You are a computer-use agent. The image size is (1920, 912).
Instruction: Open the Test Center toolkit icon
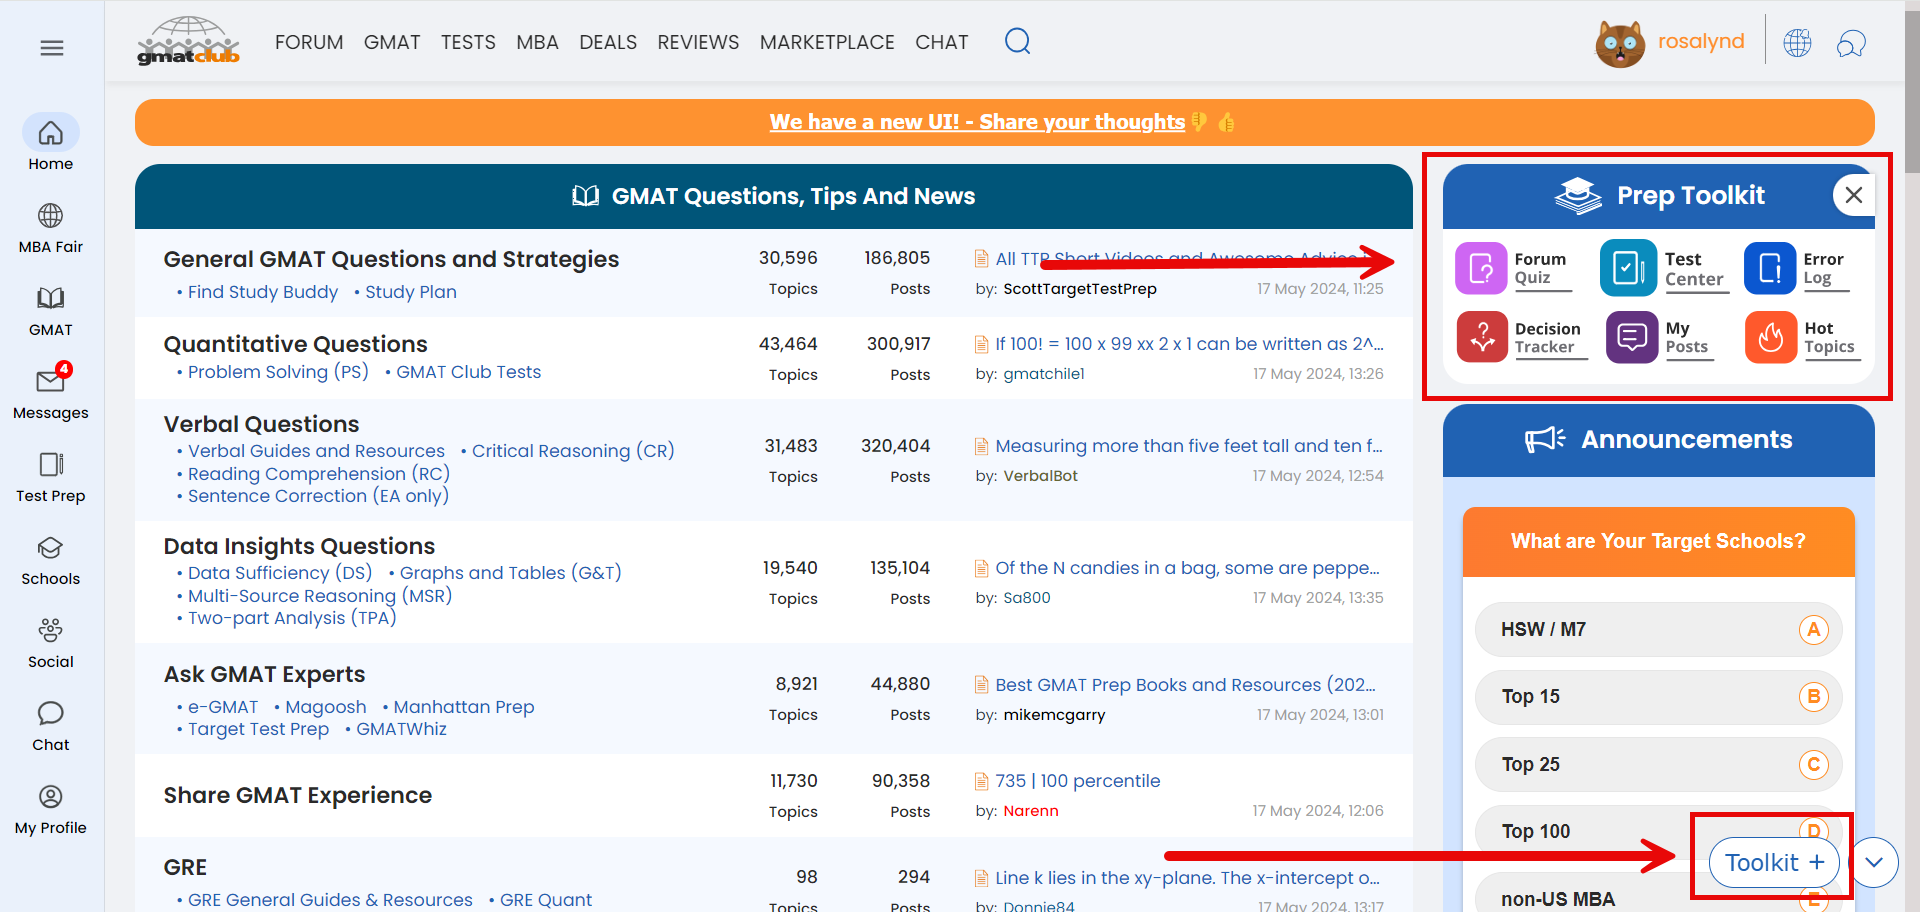tap(1628, 268)
